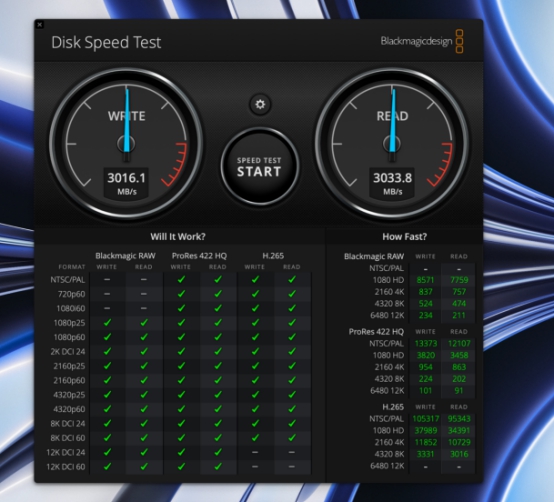Viewport: 554px width, 502px height.
Task: Click H.265 read checkmark for 2K DCI 24
Action: click(292, 352)
